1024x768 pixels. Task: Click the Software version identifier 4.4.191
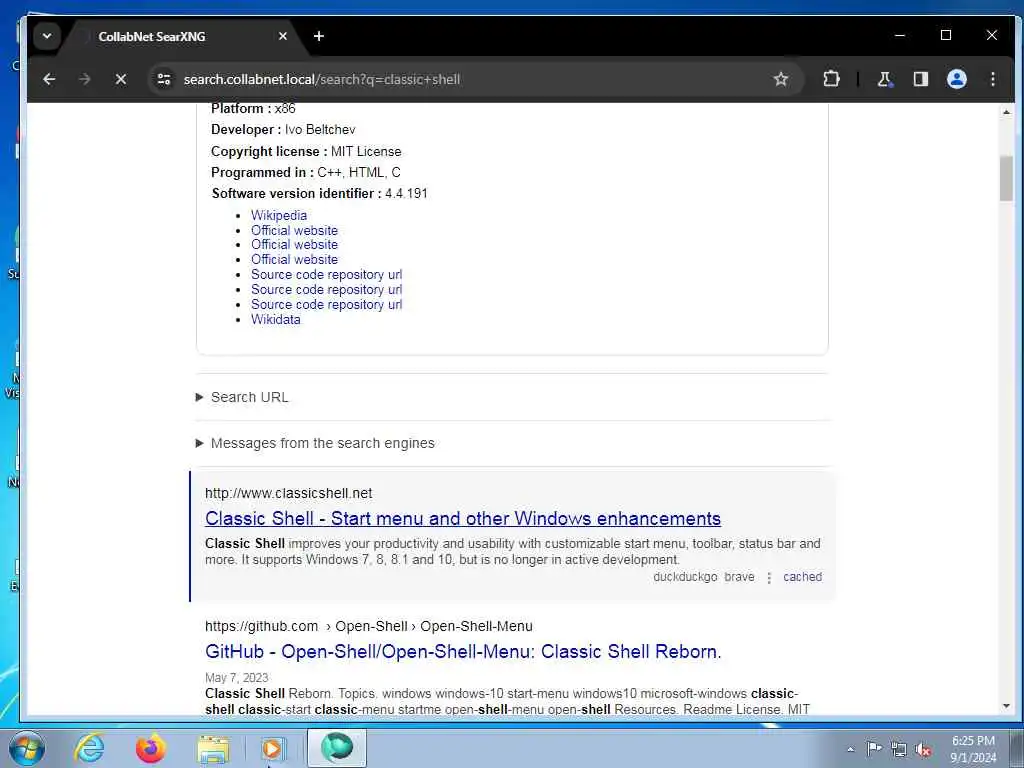pos(319,193)
